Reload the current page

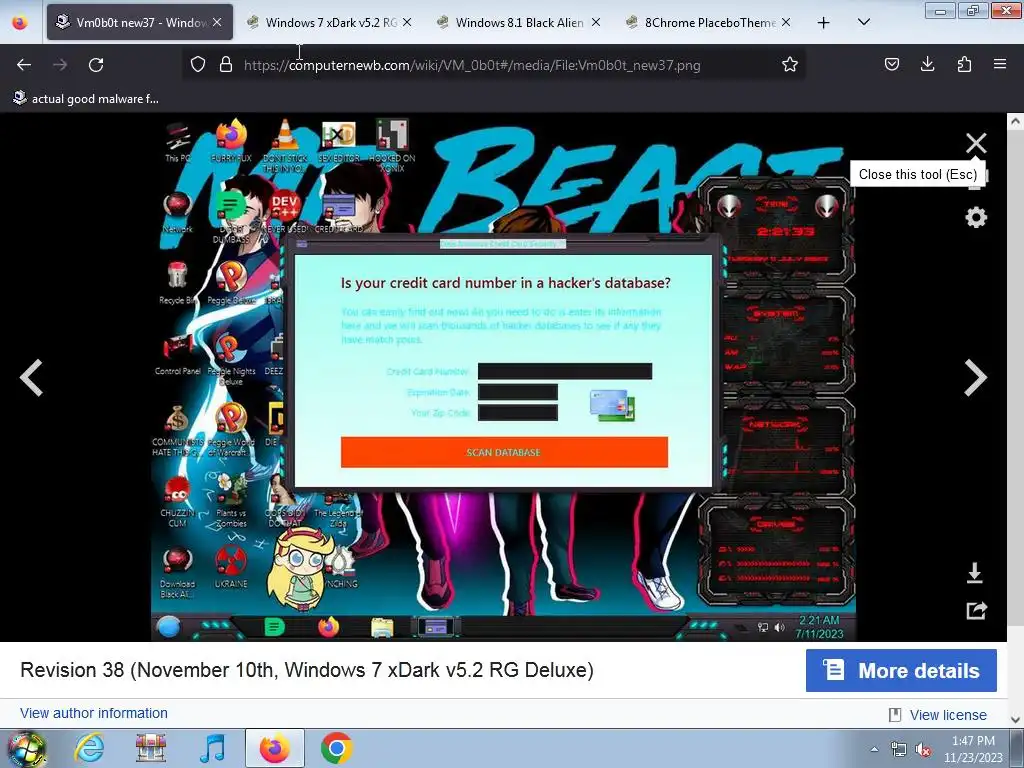pyautogui.click(x=96, y=65)
